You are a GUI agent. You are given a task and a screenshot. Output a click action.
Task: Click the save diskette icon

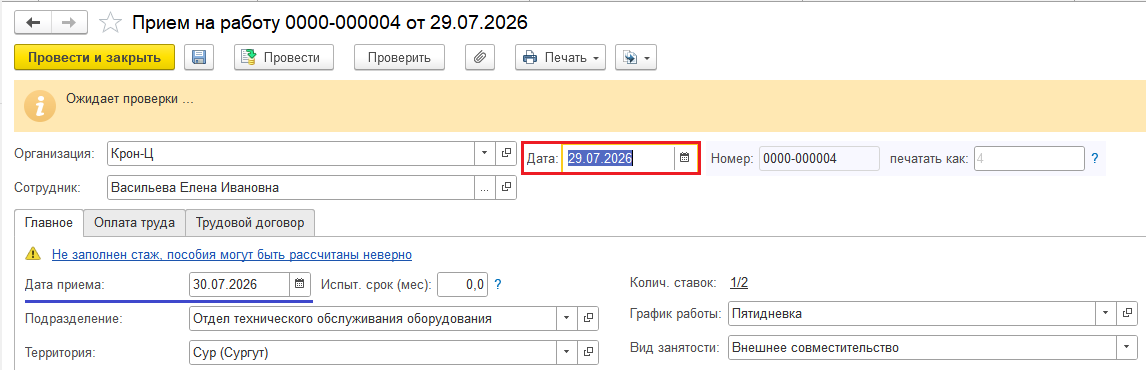[x=198, y=57]
